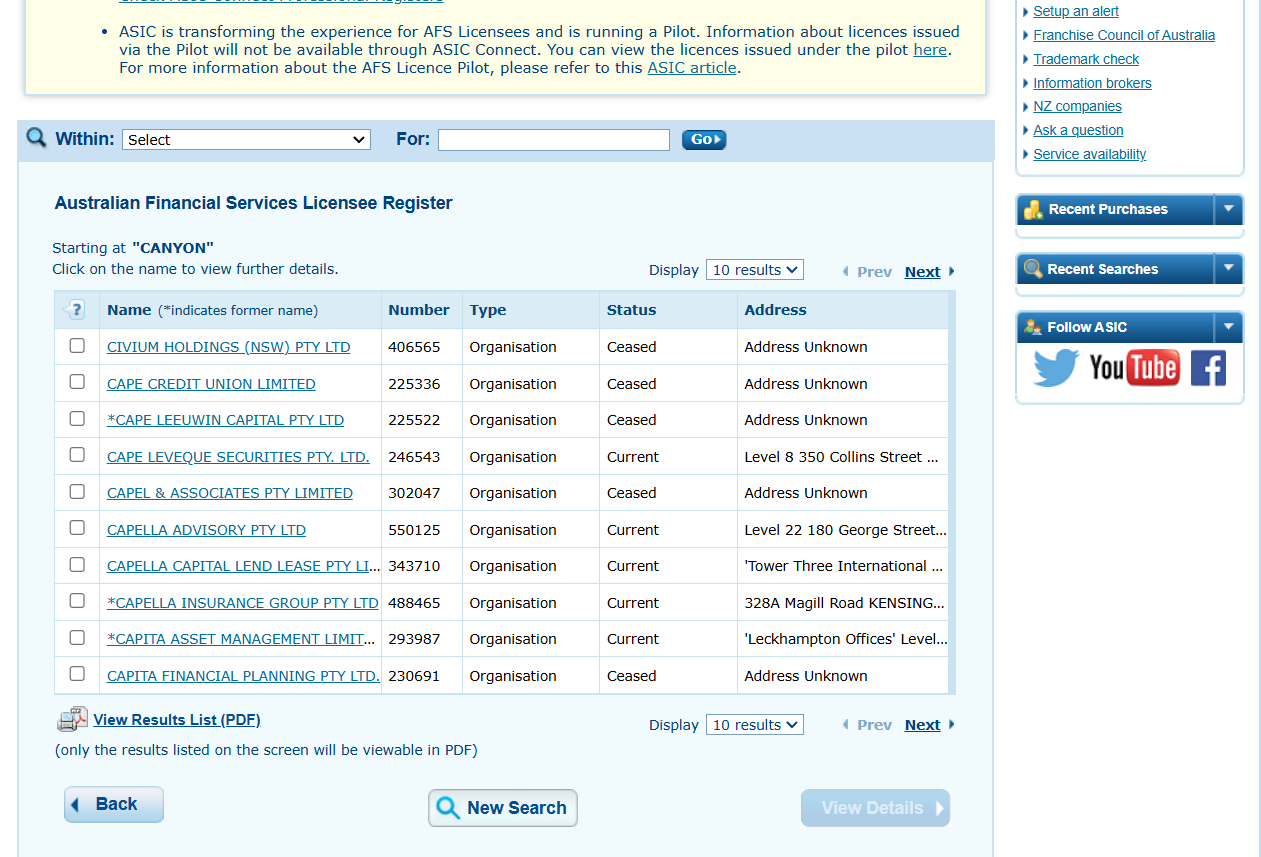Open Ask a question sidebar link
The height and width of the screenshot is (857, 1261).
click(1078, 130)
